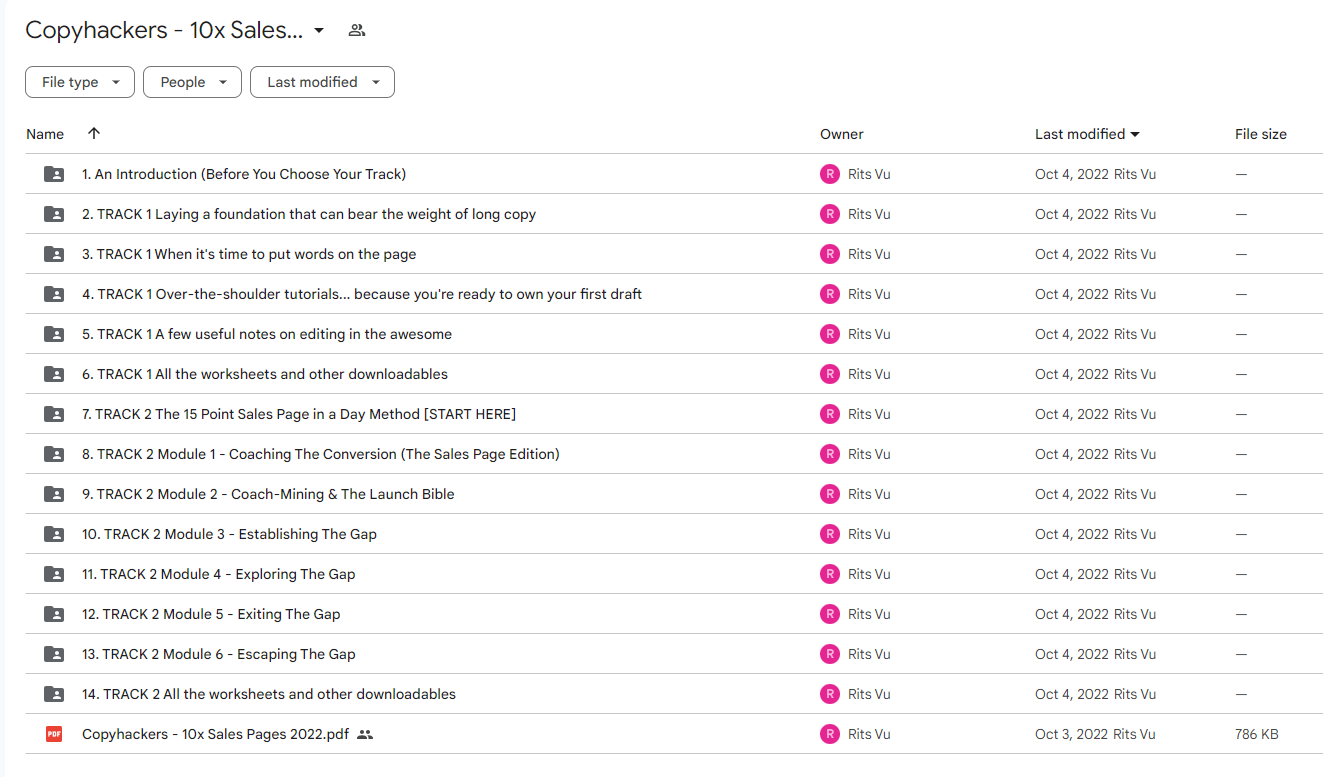Open 'Copyhackers - 10x Sales Pages 2022.pdf' file name
1323x777 pixels.
215,734
